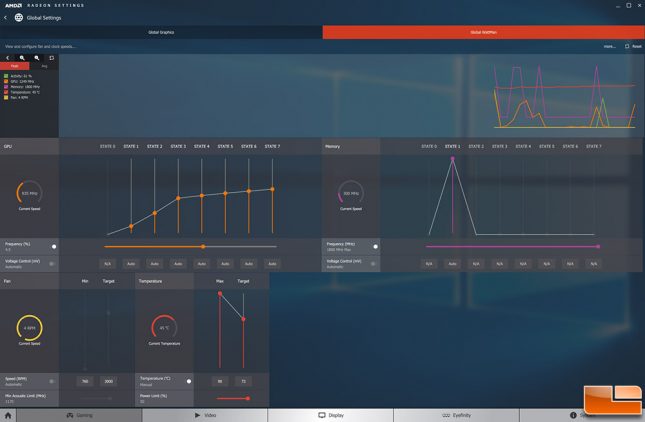
Task: Open the Gaming section with controller icon
Action: click(79, 415)
